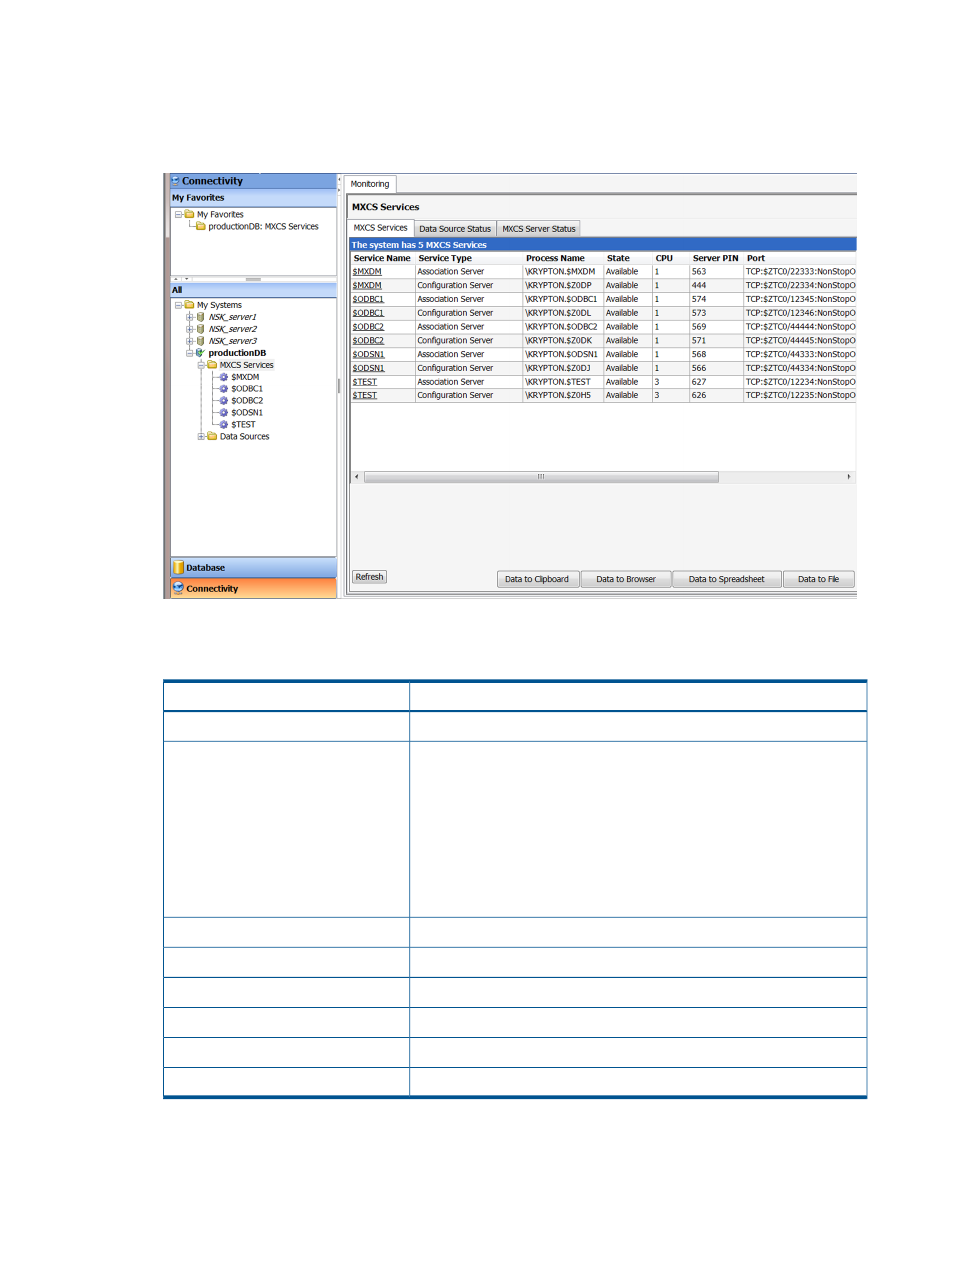
Task: Collapse the MXCS Services tree folder
Action: click(x=201, y=365)
